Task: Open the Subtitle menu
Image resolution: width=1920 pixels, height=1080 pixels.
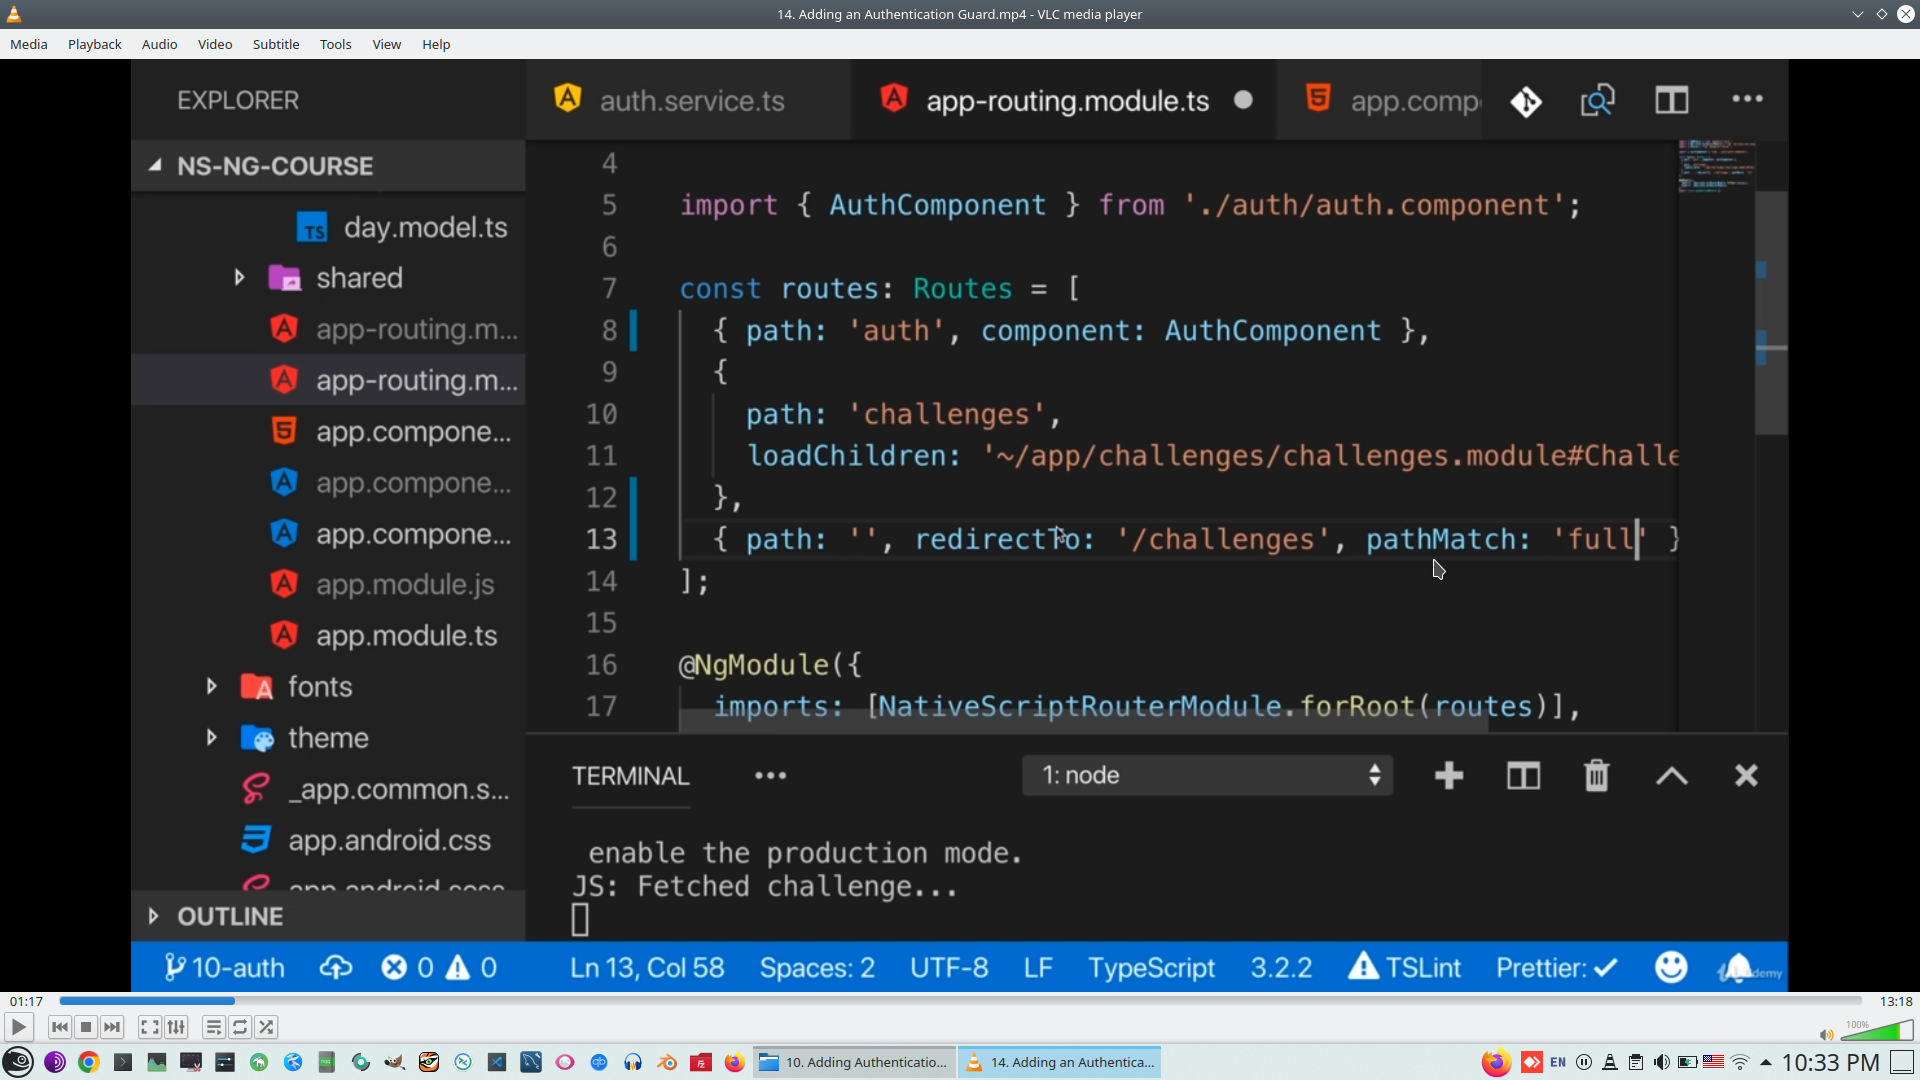Action: pyautogui.click(x=275, y=44)
